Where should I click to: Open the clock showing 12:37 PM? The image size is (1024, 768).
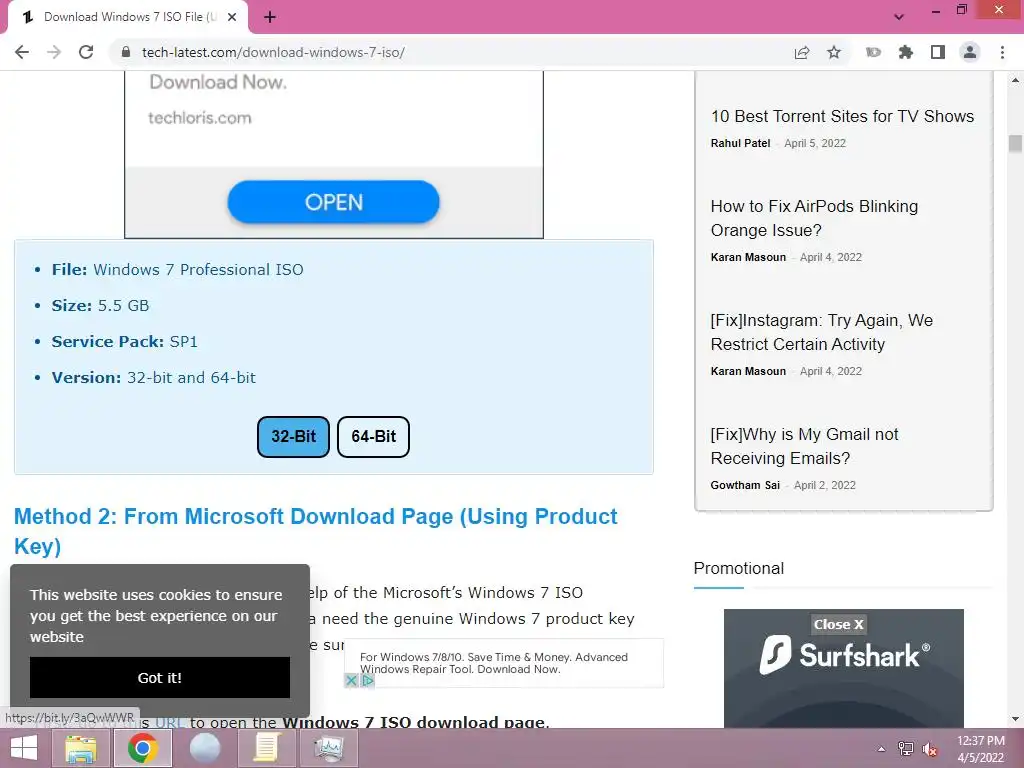980,749
